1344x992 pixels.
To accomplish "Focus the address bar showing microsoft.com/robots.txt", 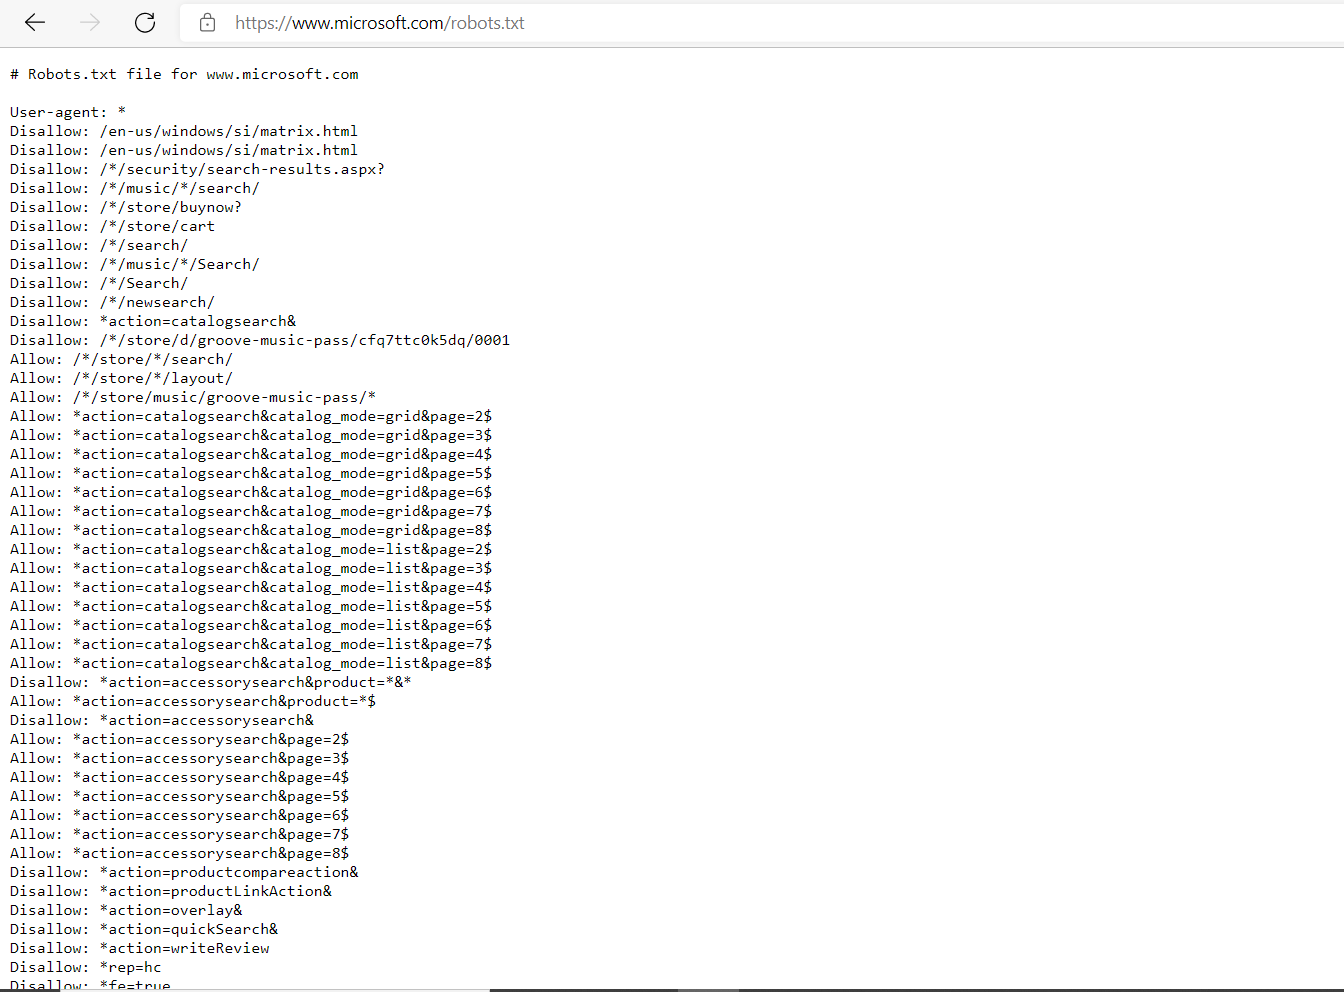I will pos(762,22).
